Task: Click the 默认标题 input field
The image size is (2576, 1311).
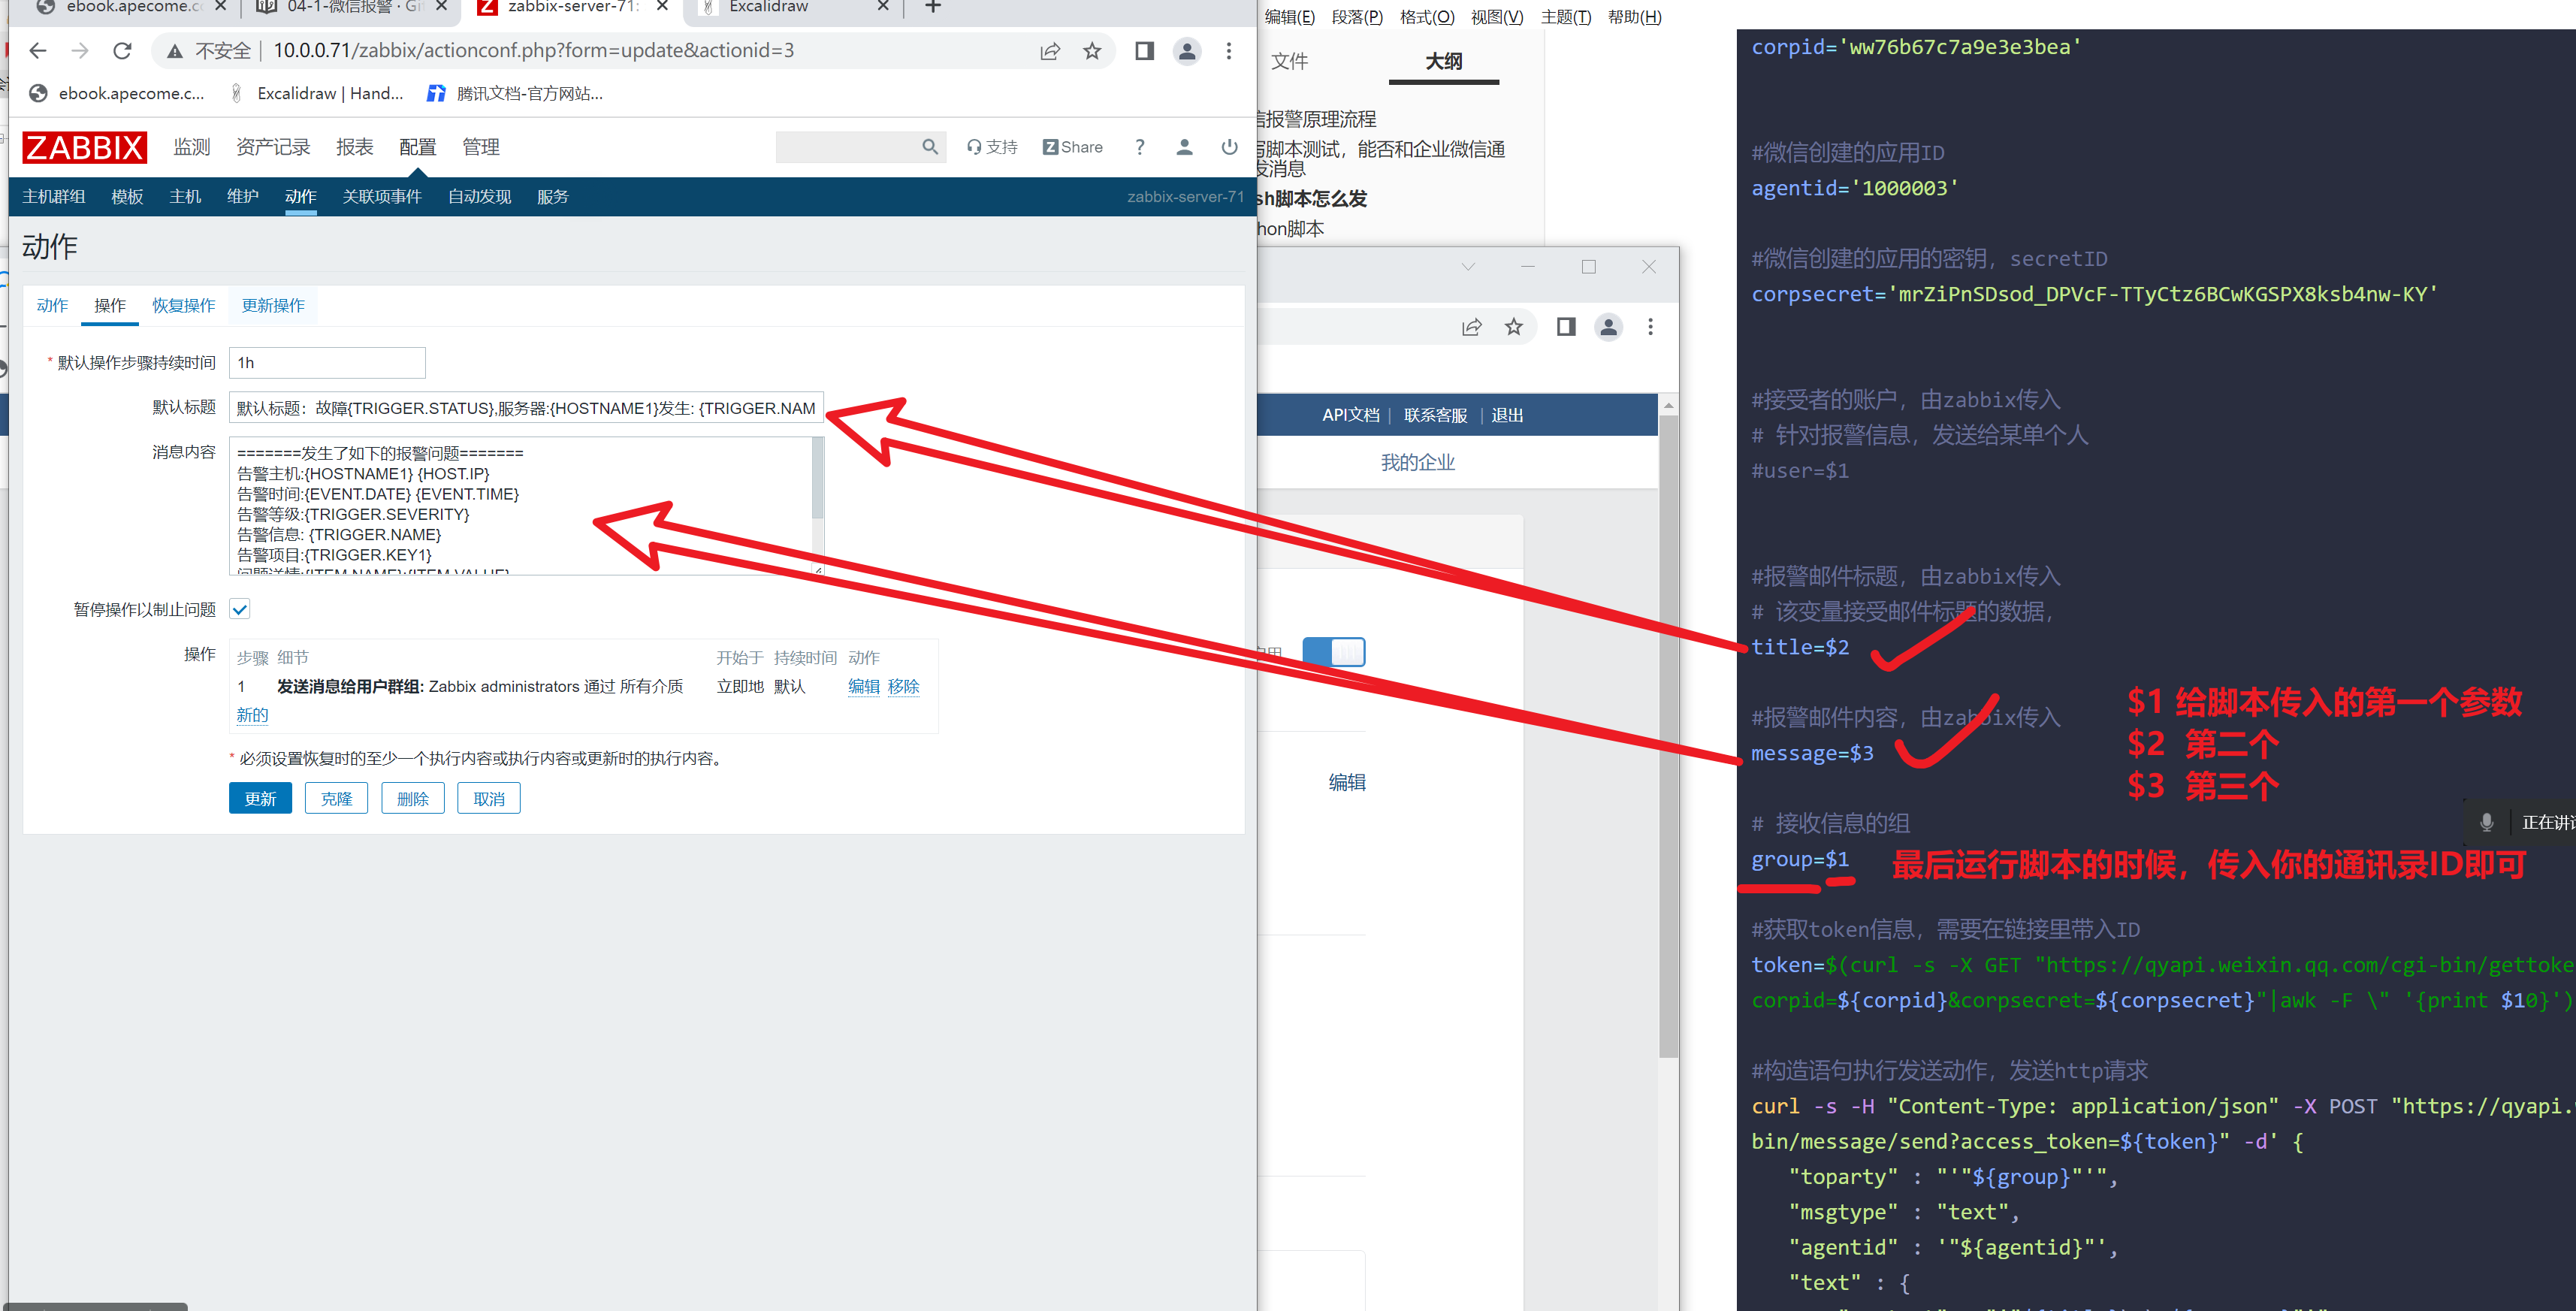Action: 526,407
